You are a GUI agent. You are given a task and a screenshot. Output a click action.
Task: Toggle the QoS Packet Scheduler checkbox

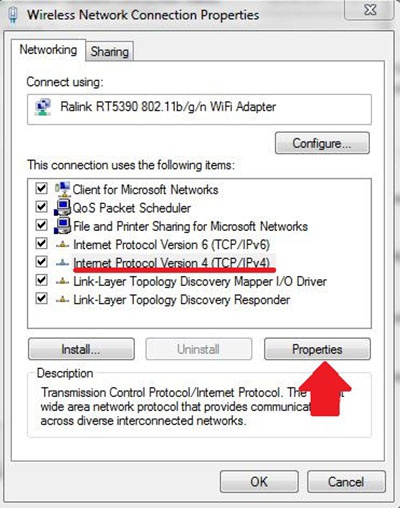pos(41,207)
